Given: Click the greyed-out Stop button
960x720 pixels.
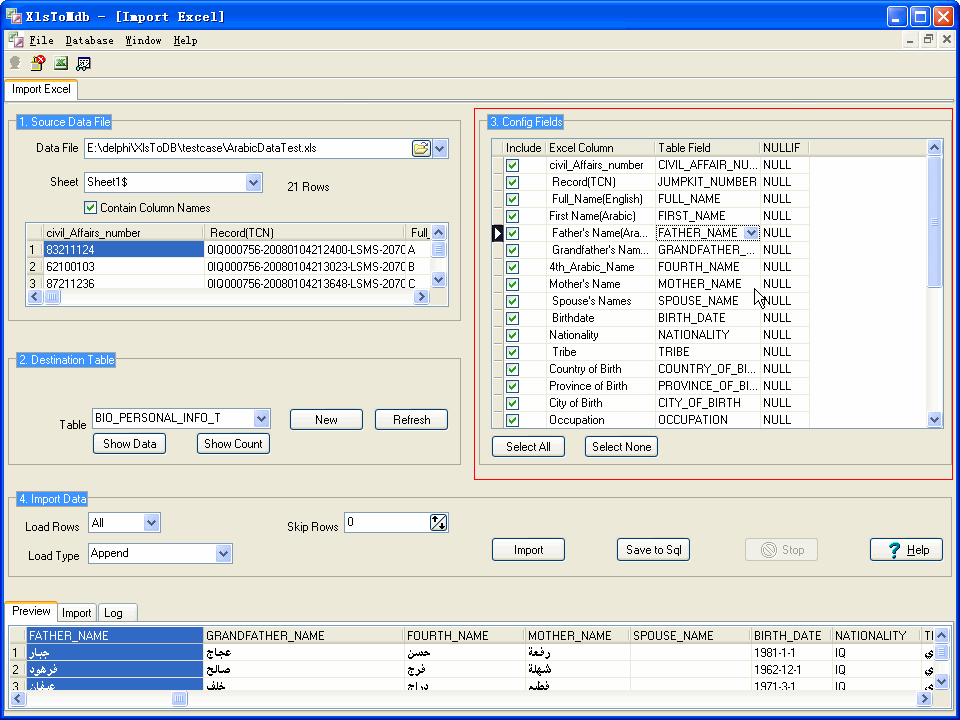Looking at the screenshot, I should (781, 550).
